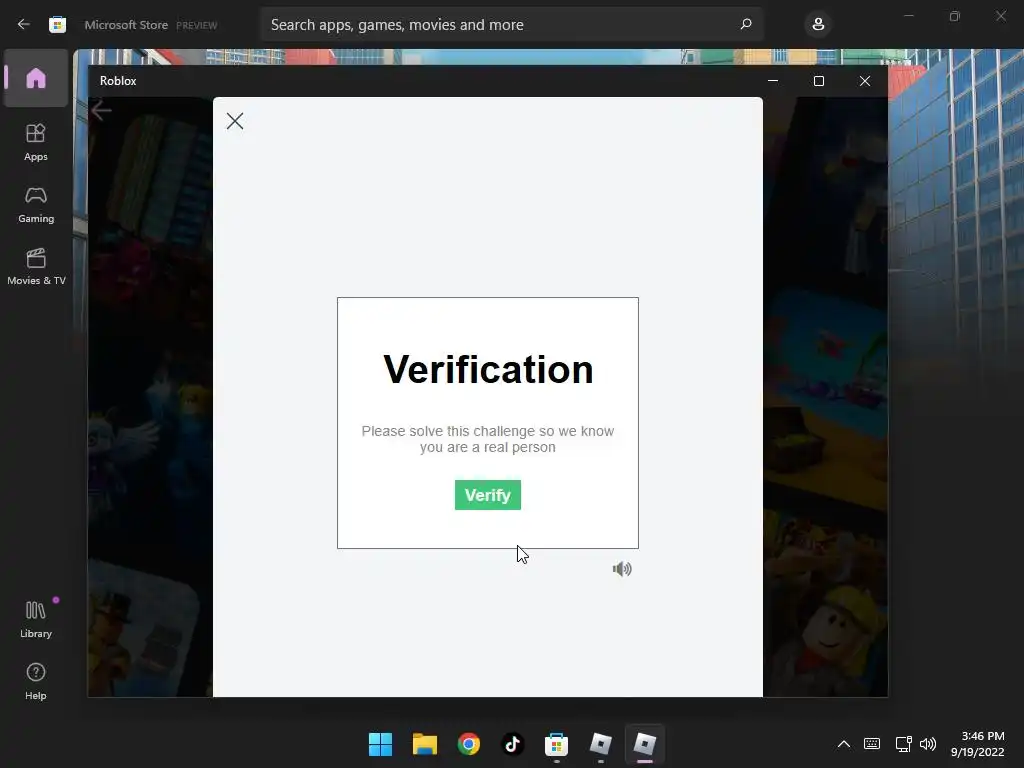Open the Gaming section
This screenshot has height=768, width=1024.
(x=36, y=205)
